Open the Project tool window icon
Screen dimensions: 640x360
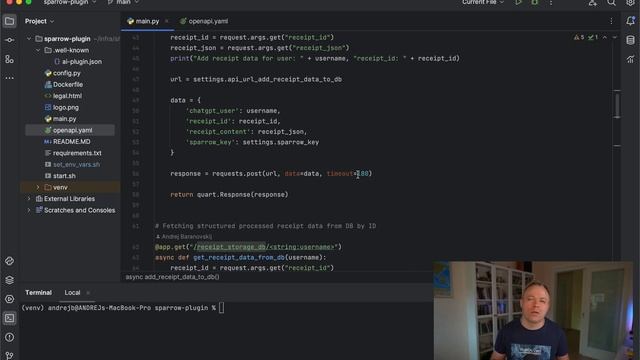[x=9, y=21]
